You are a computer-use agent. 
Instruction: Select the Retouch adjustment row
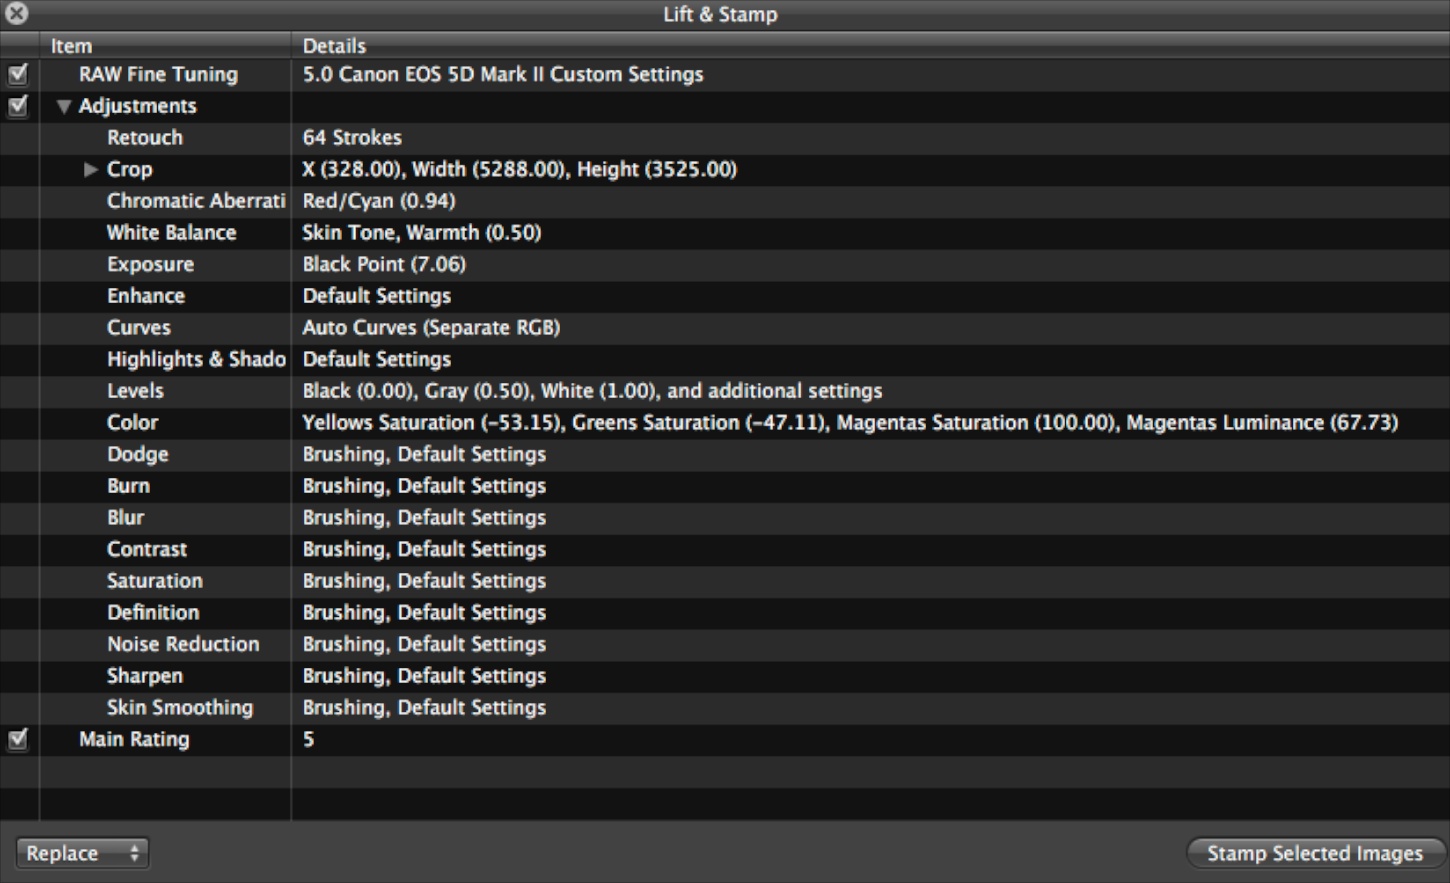click(145, 138)
